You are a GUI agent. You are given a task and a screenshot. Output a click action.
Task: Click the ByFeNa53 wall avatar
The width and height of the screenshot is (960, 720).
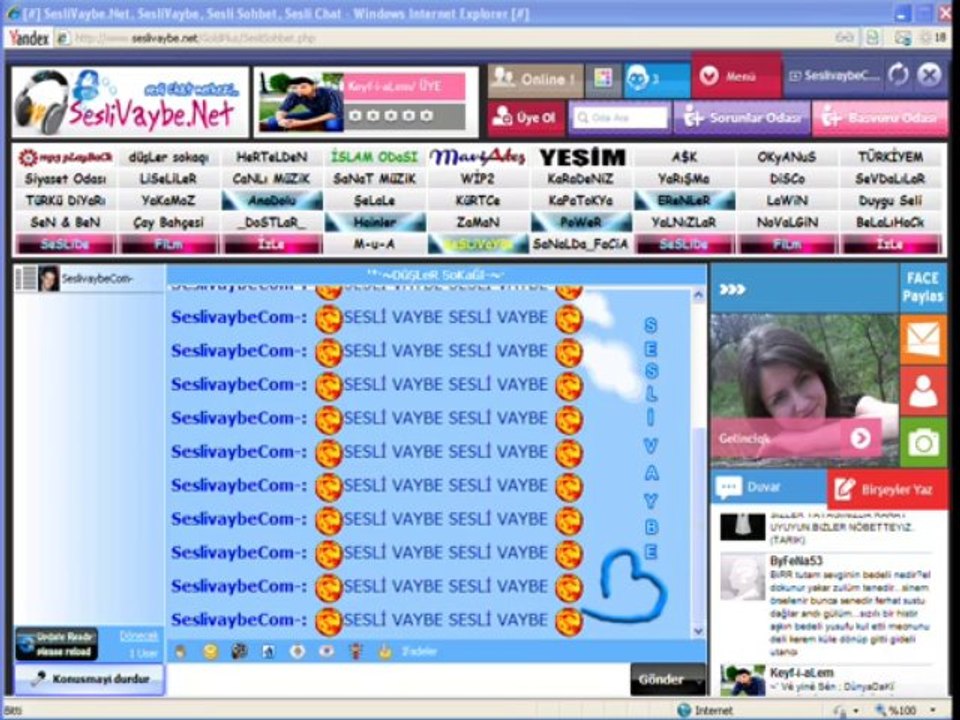click(743, 577)
